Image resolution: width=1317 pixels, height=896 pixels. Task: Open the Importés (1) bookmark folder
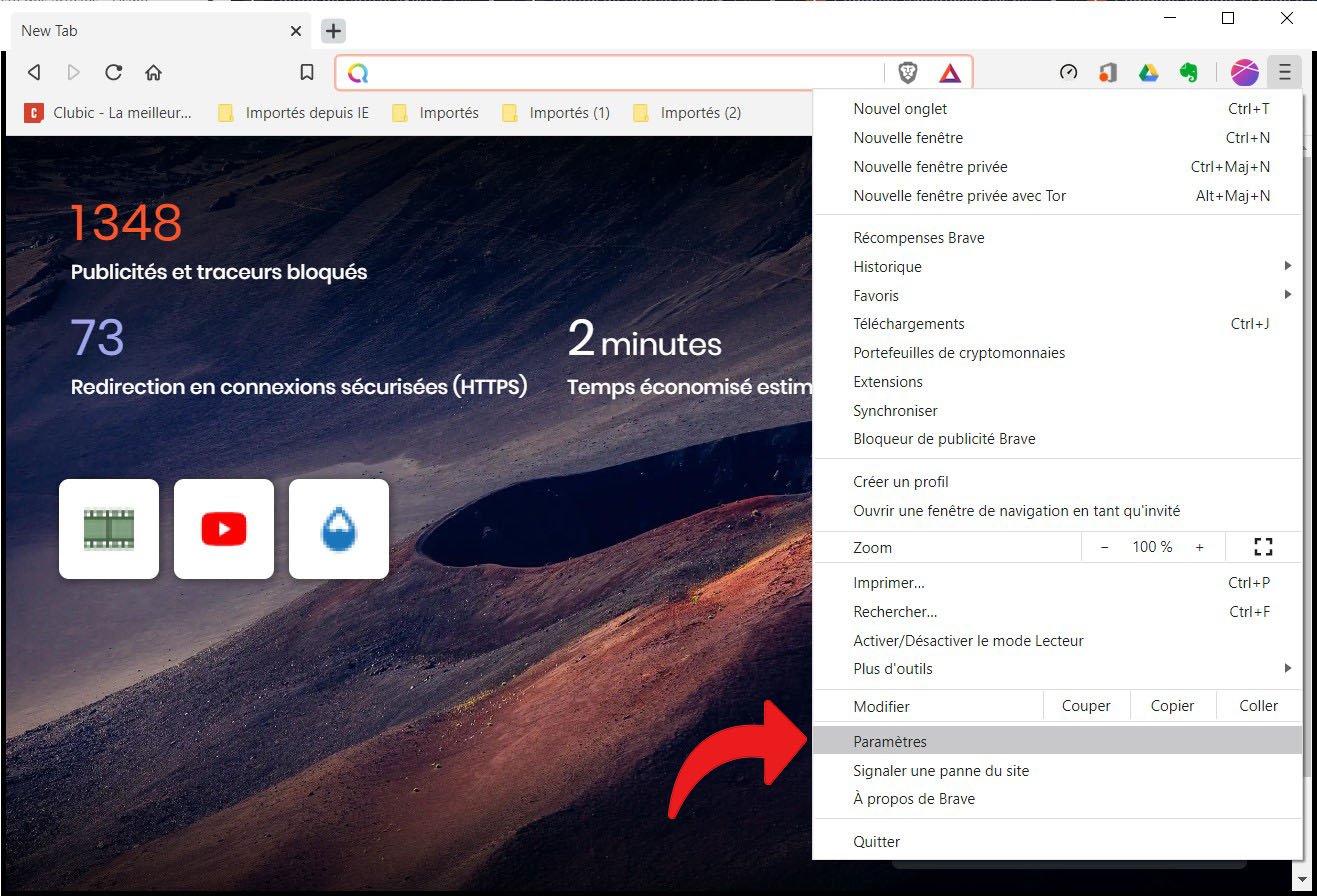[x=555, y=113]
